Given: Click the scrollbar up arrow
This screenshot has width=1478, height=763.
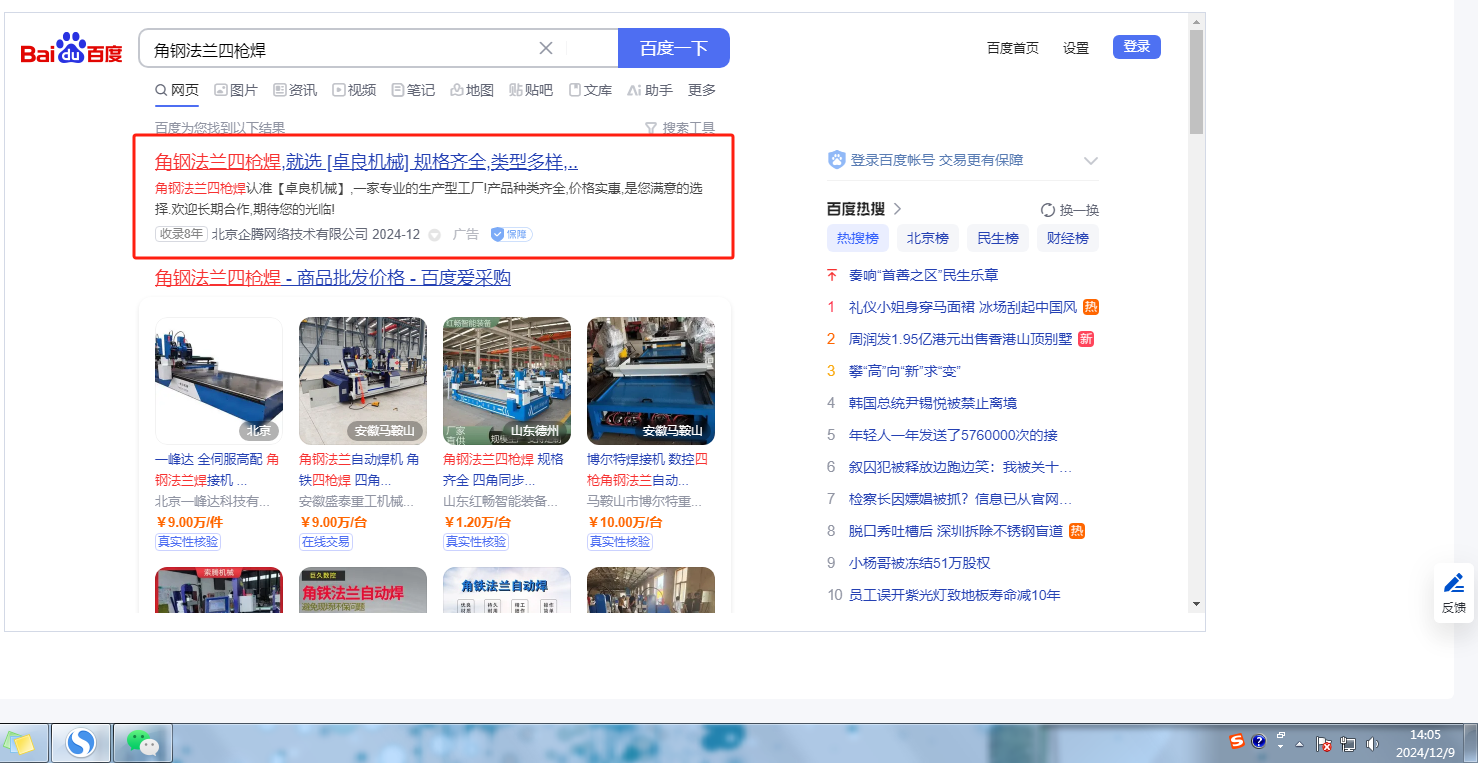Looking at the screenshot, I should (1196, 21).
